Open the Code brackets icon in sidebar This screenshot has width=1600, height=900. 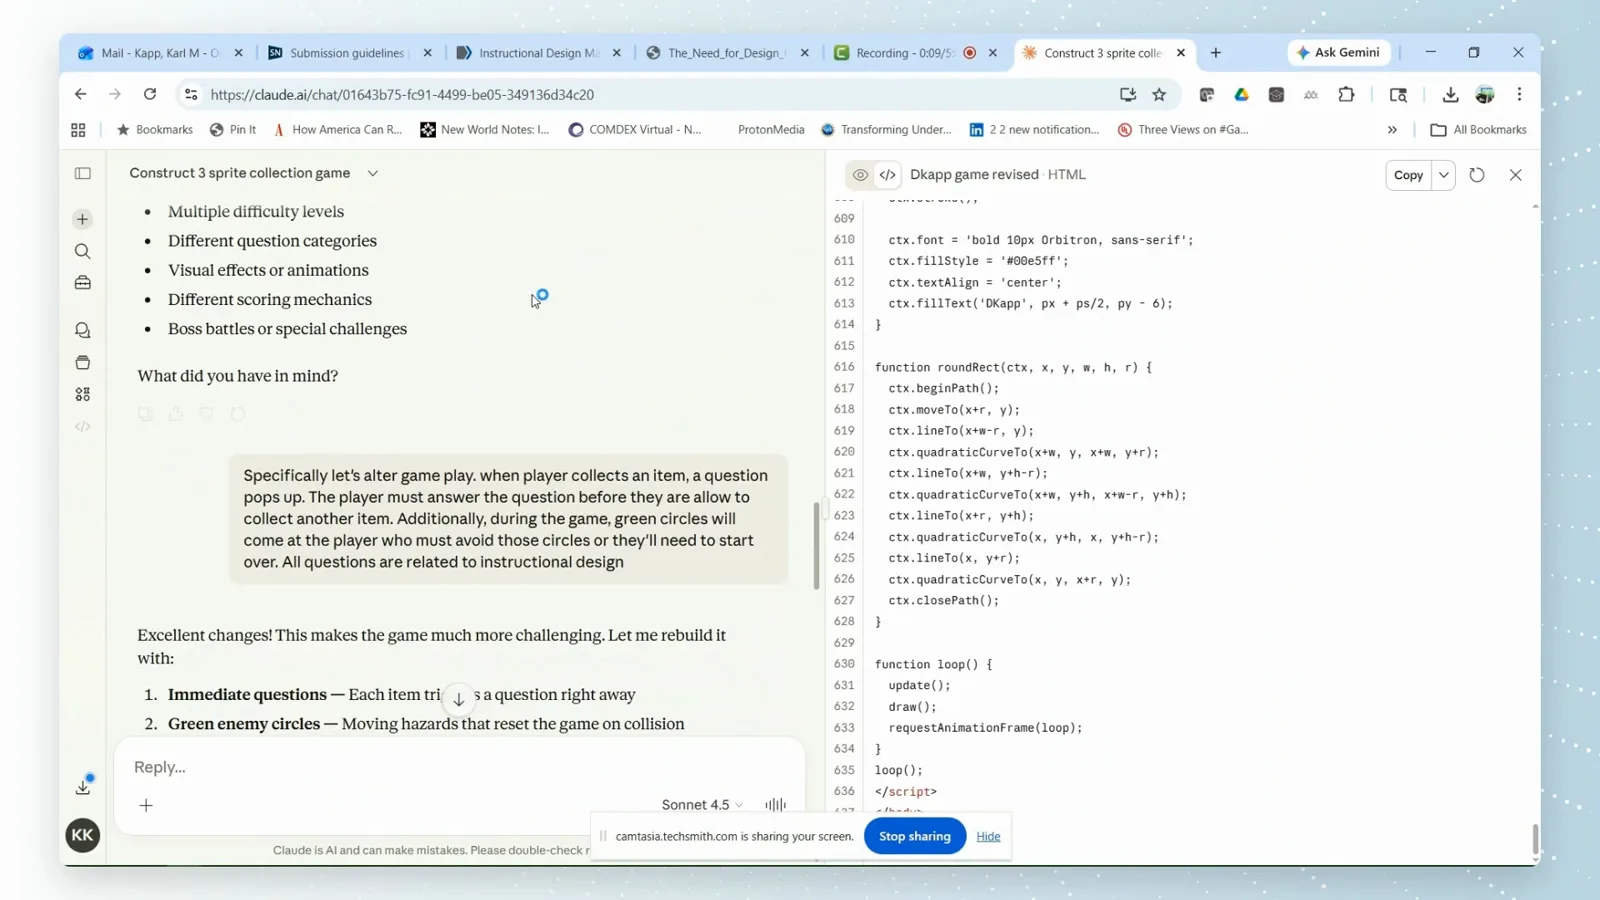tap(83, 427)
